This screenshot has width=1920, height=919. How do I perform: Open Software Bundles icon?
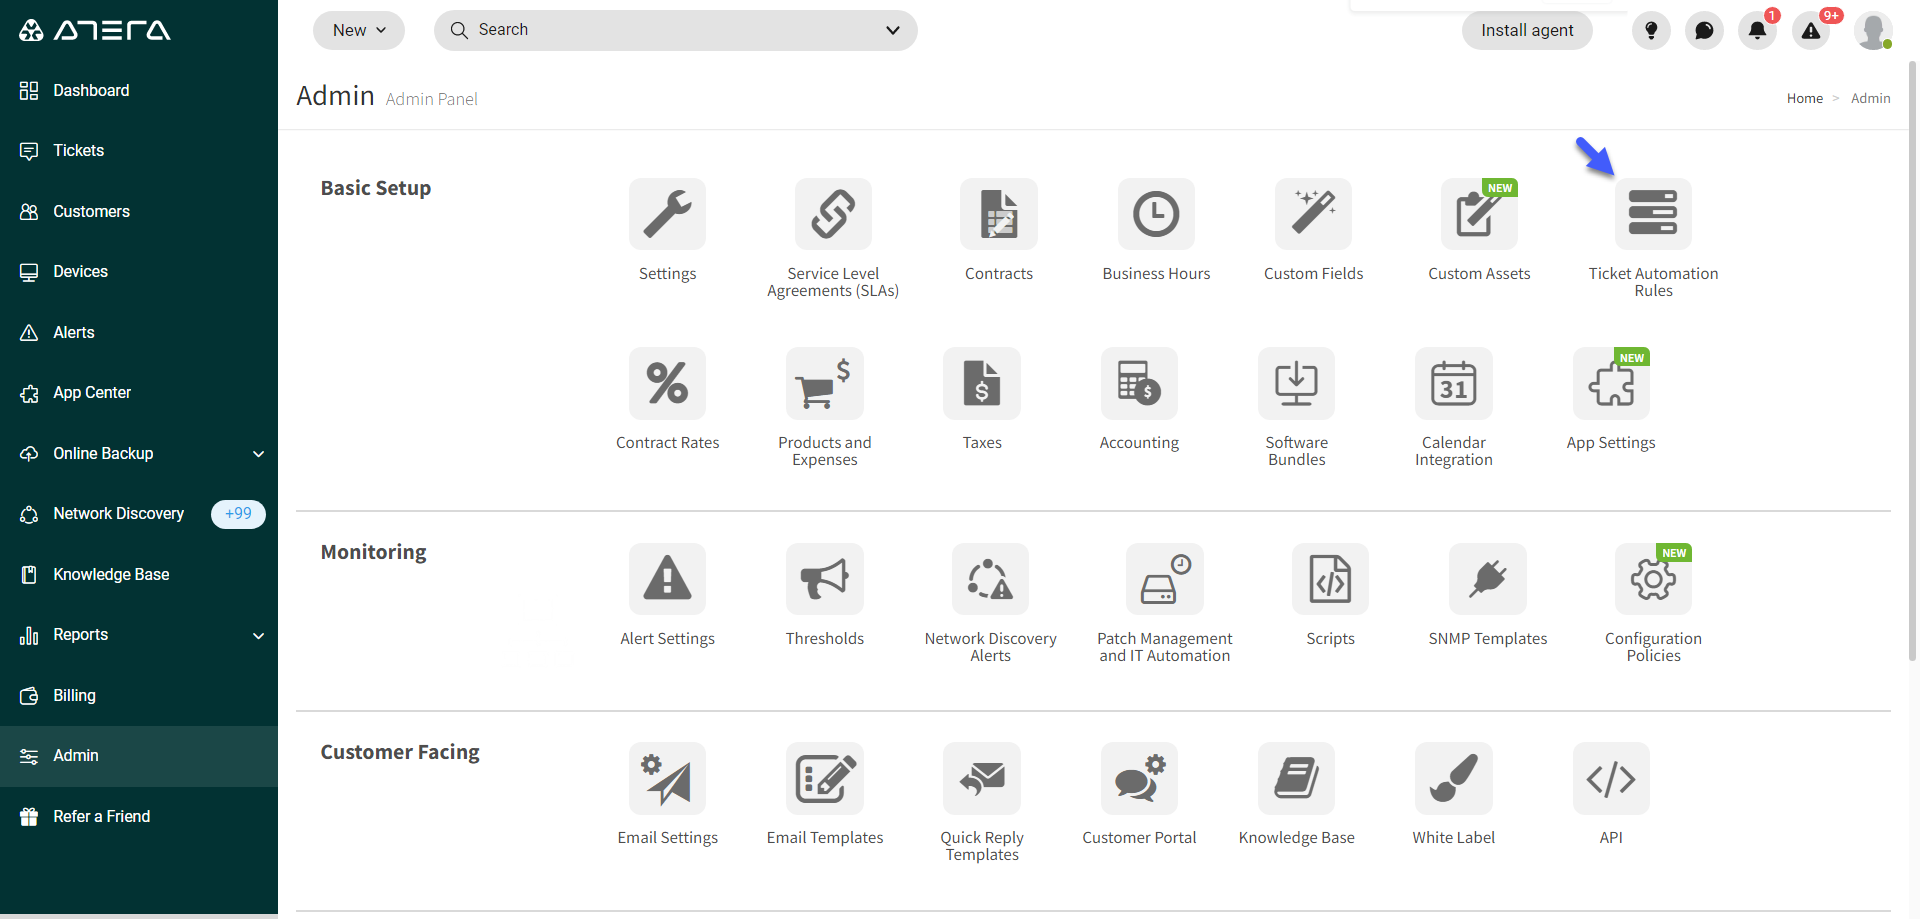tap(1296, 383)
